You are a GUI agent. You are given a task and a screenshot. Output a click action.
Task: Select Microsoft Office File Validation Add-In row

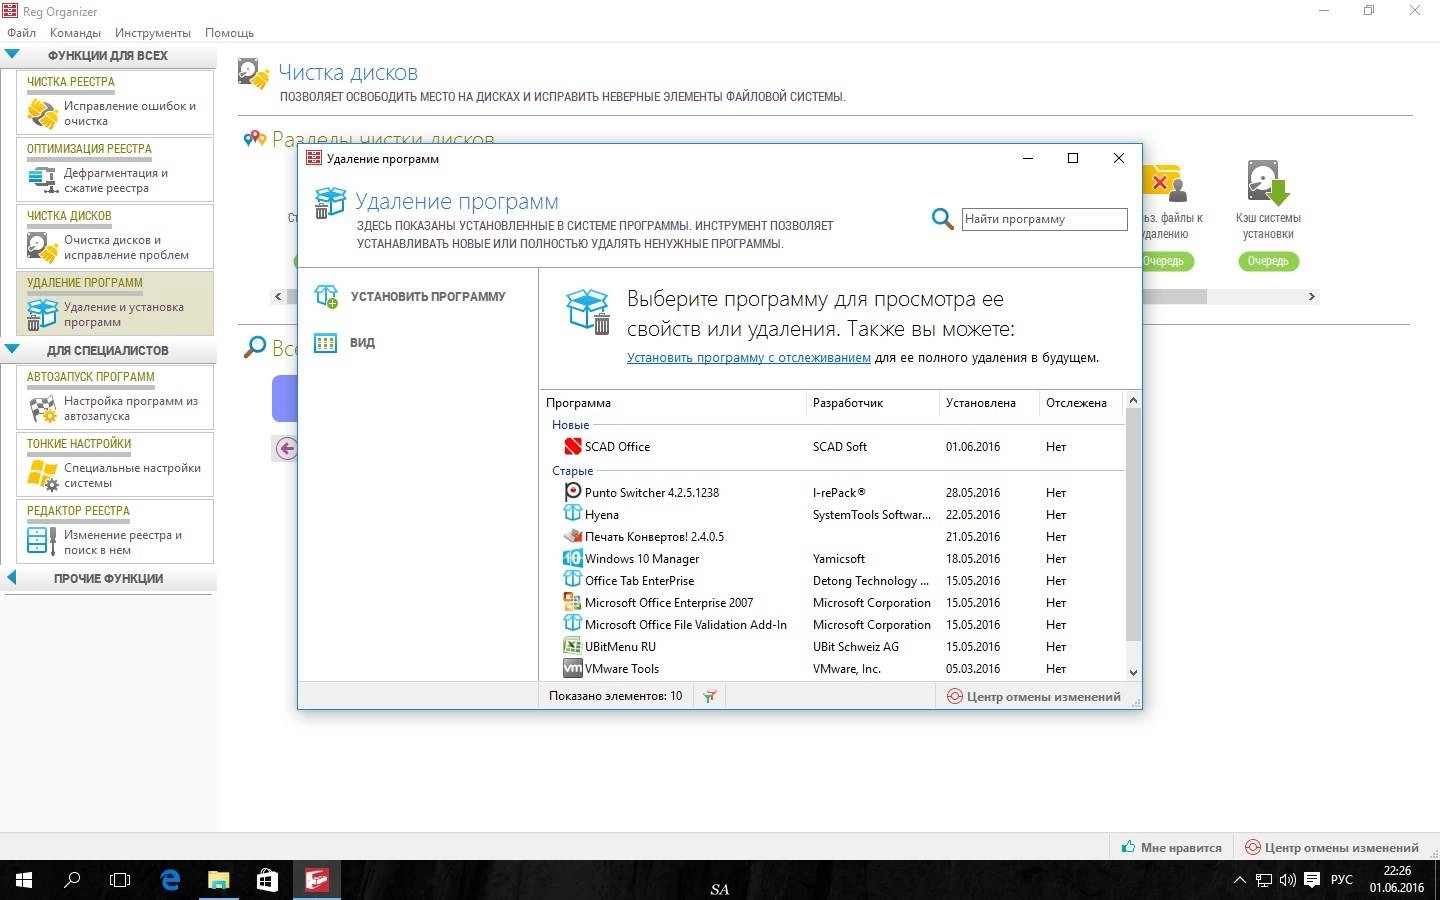pos(833,624)
